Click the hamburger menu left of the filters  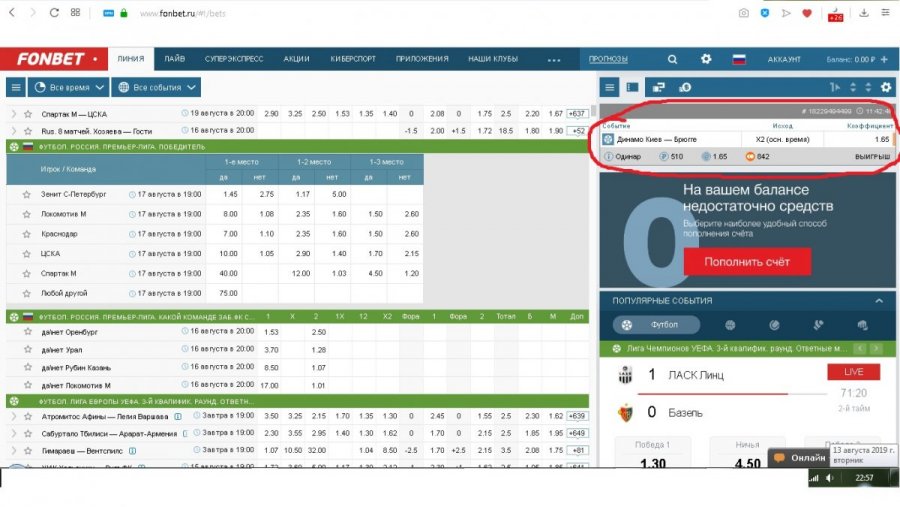16,87
